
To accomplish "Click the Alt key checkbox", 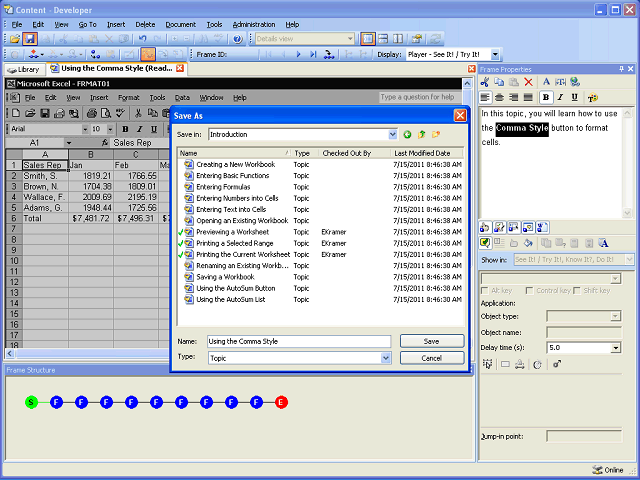I will click(485, 289).
